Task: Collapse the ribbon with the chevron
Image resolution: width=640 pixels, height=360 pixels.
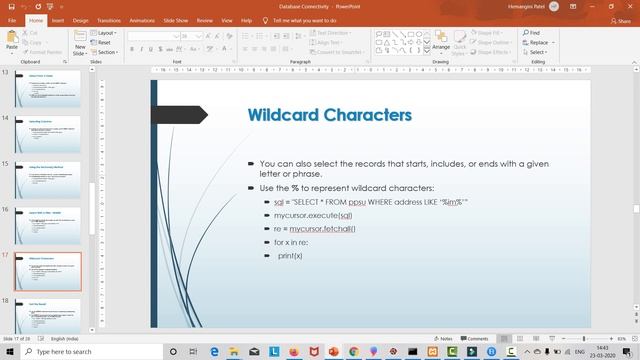Action: (634, 62)
